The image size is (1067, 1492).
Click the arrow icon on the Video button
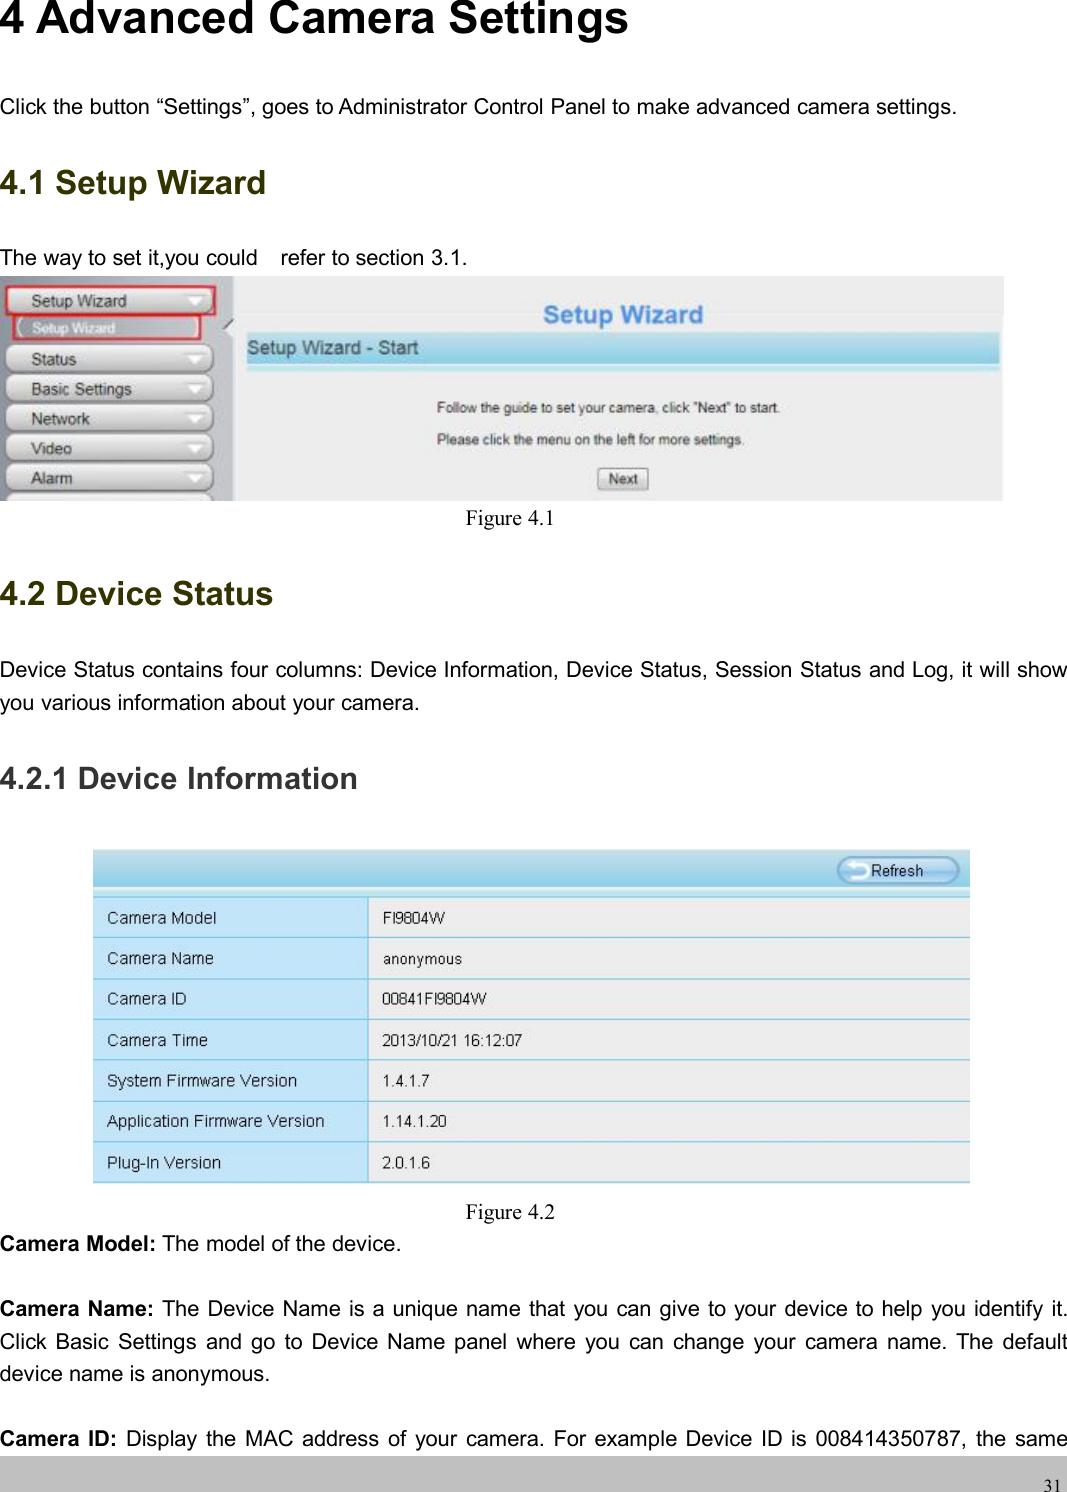tap(196, 448)
